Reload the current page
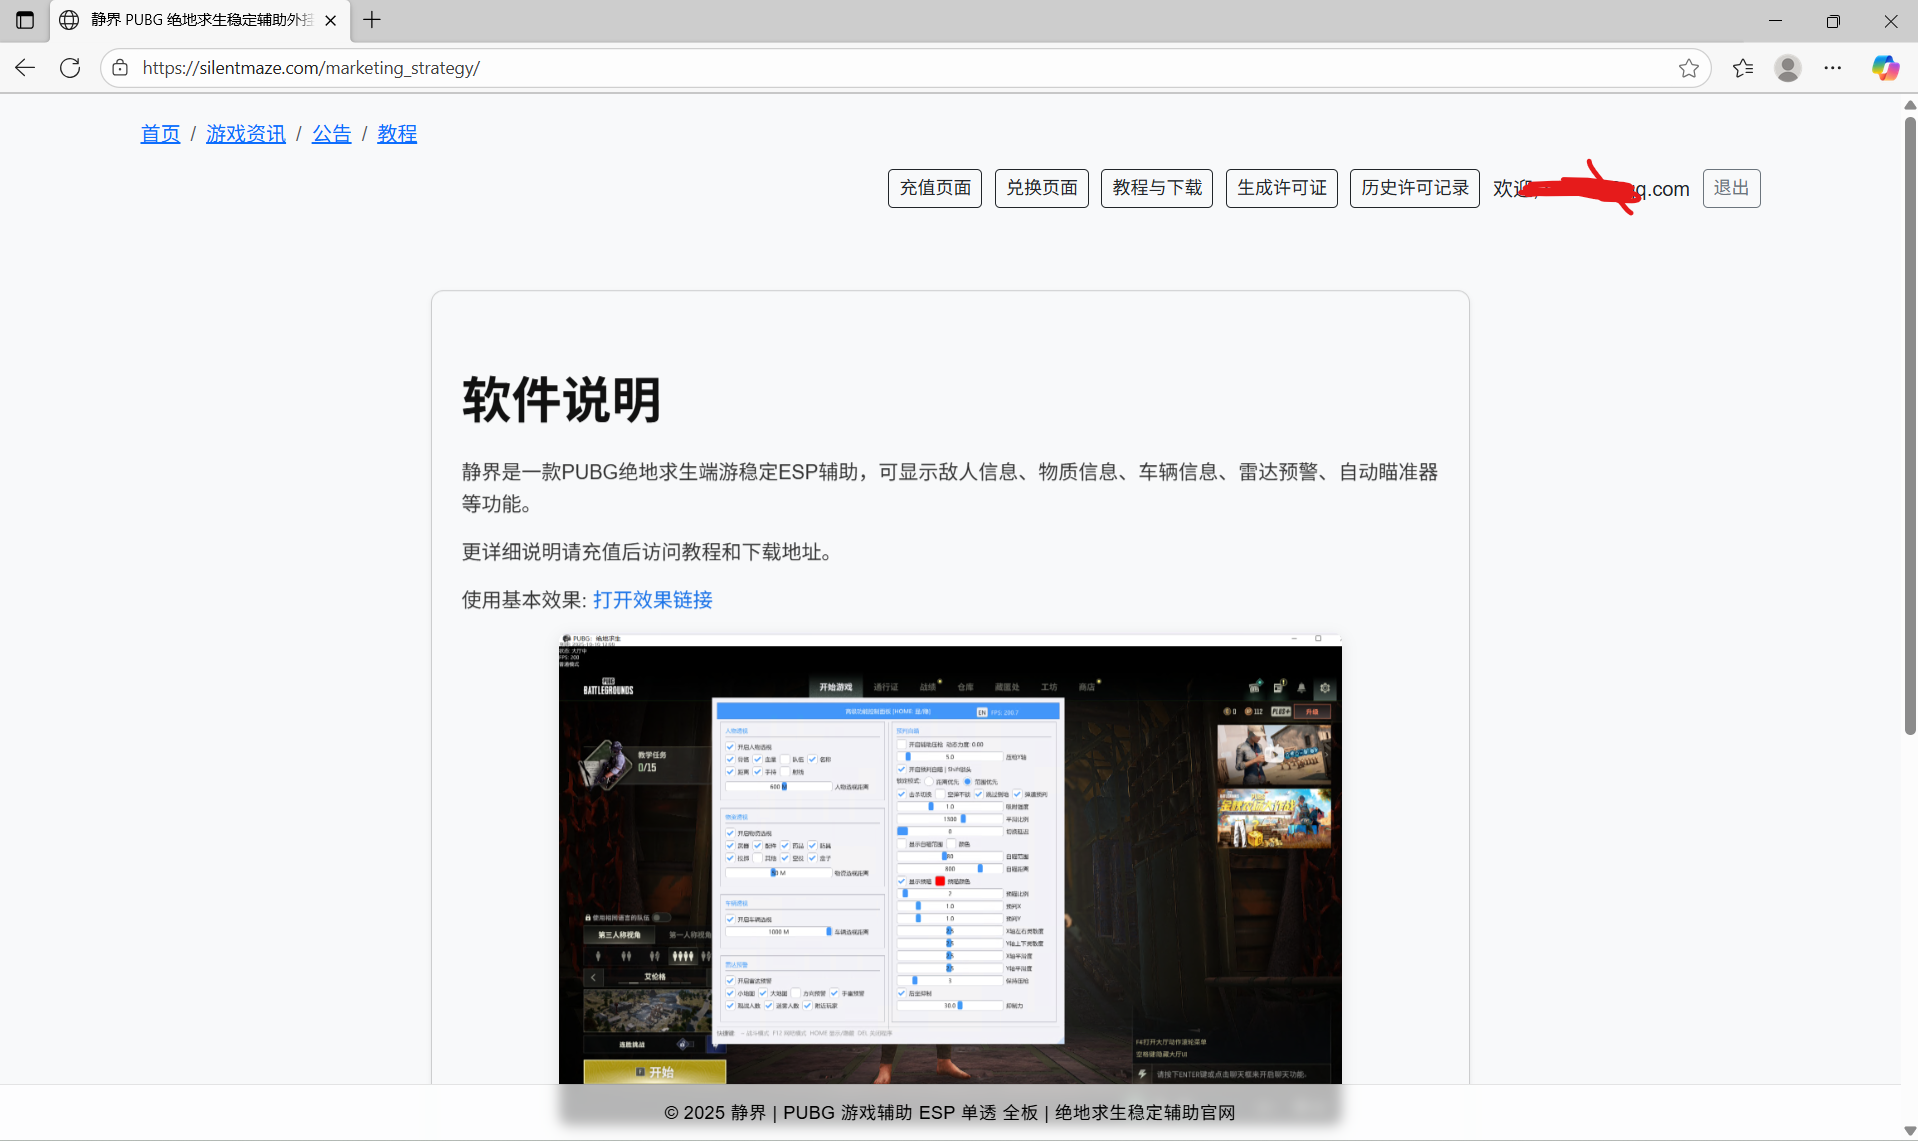The height and width of the screenshot is (1141, 1918). [69, 67]
